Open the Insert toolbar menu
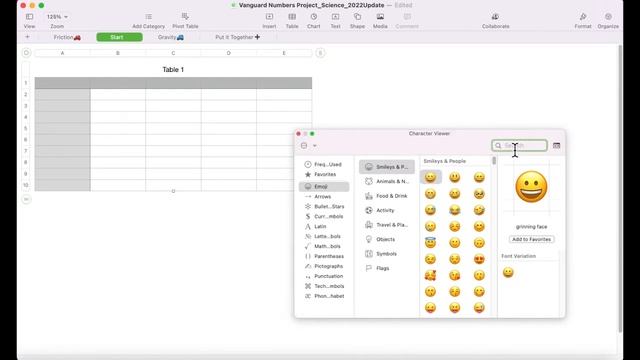 pos(269,17)
